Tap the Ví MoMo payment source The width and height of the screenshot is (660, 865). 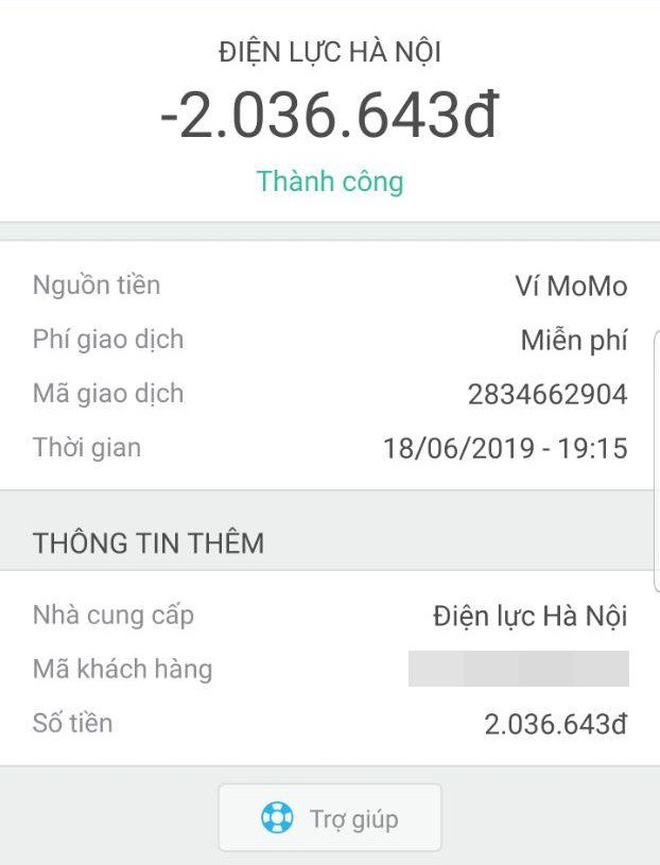coord(571,287)
